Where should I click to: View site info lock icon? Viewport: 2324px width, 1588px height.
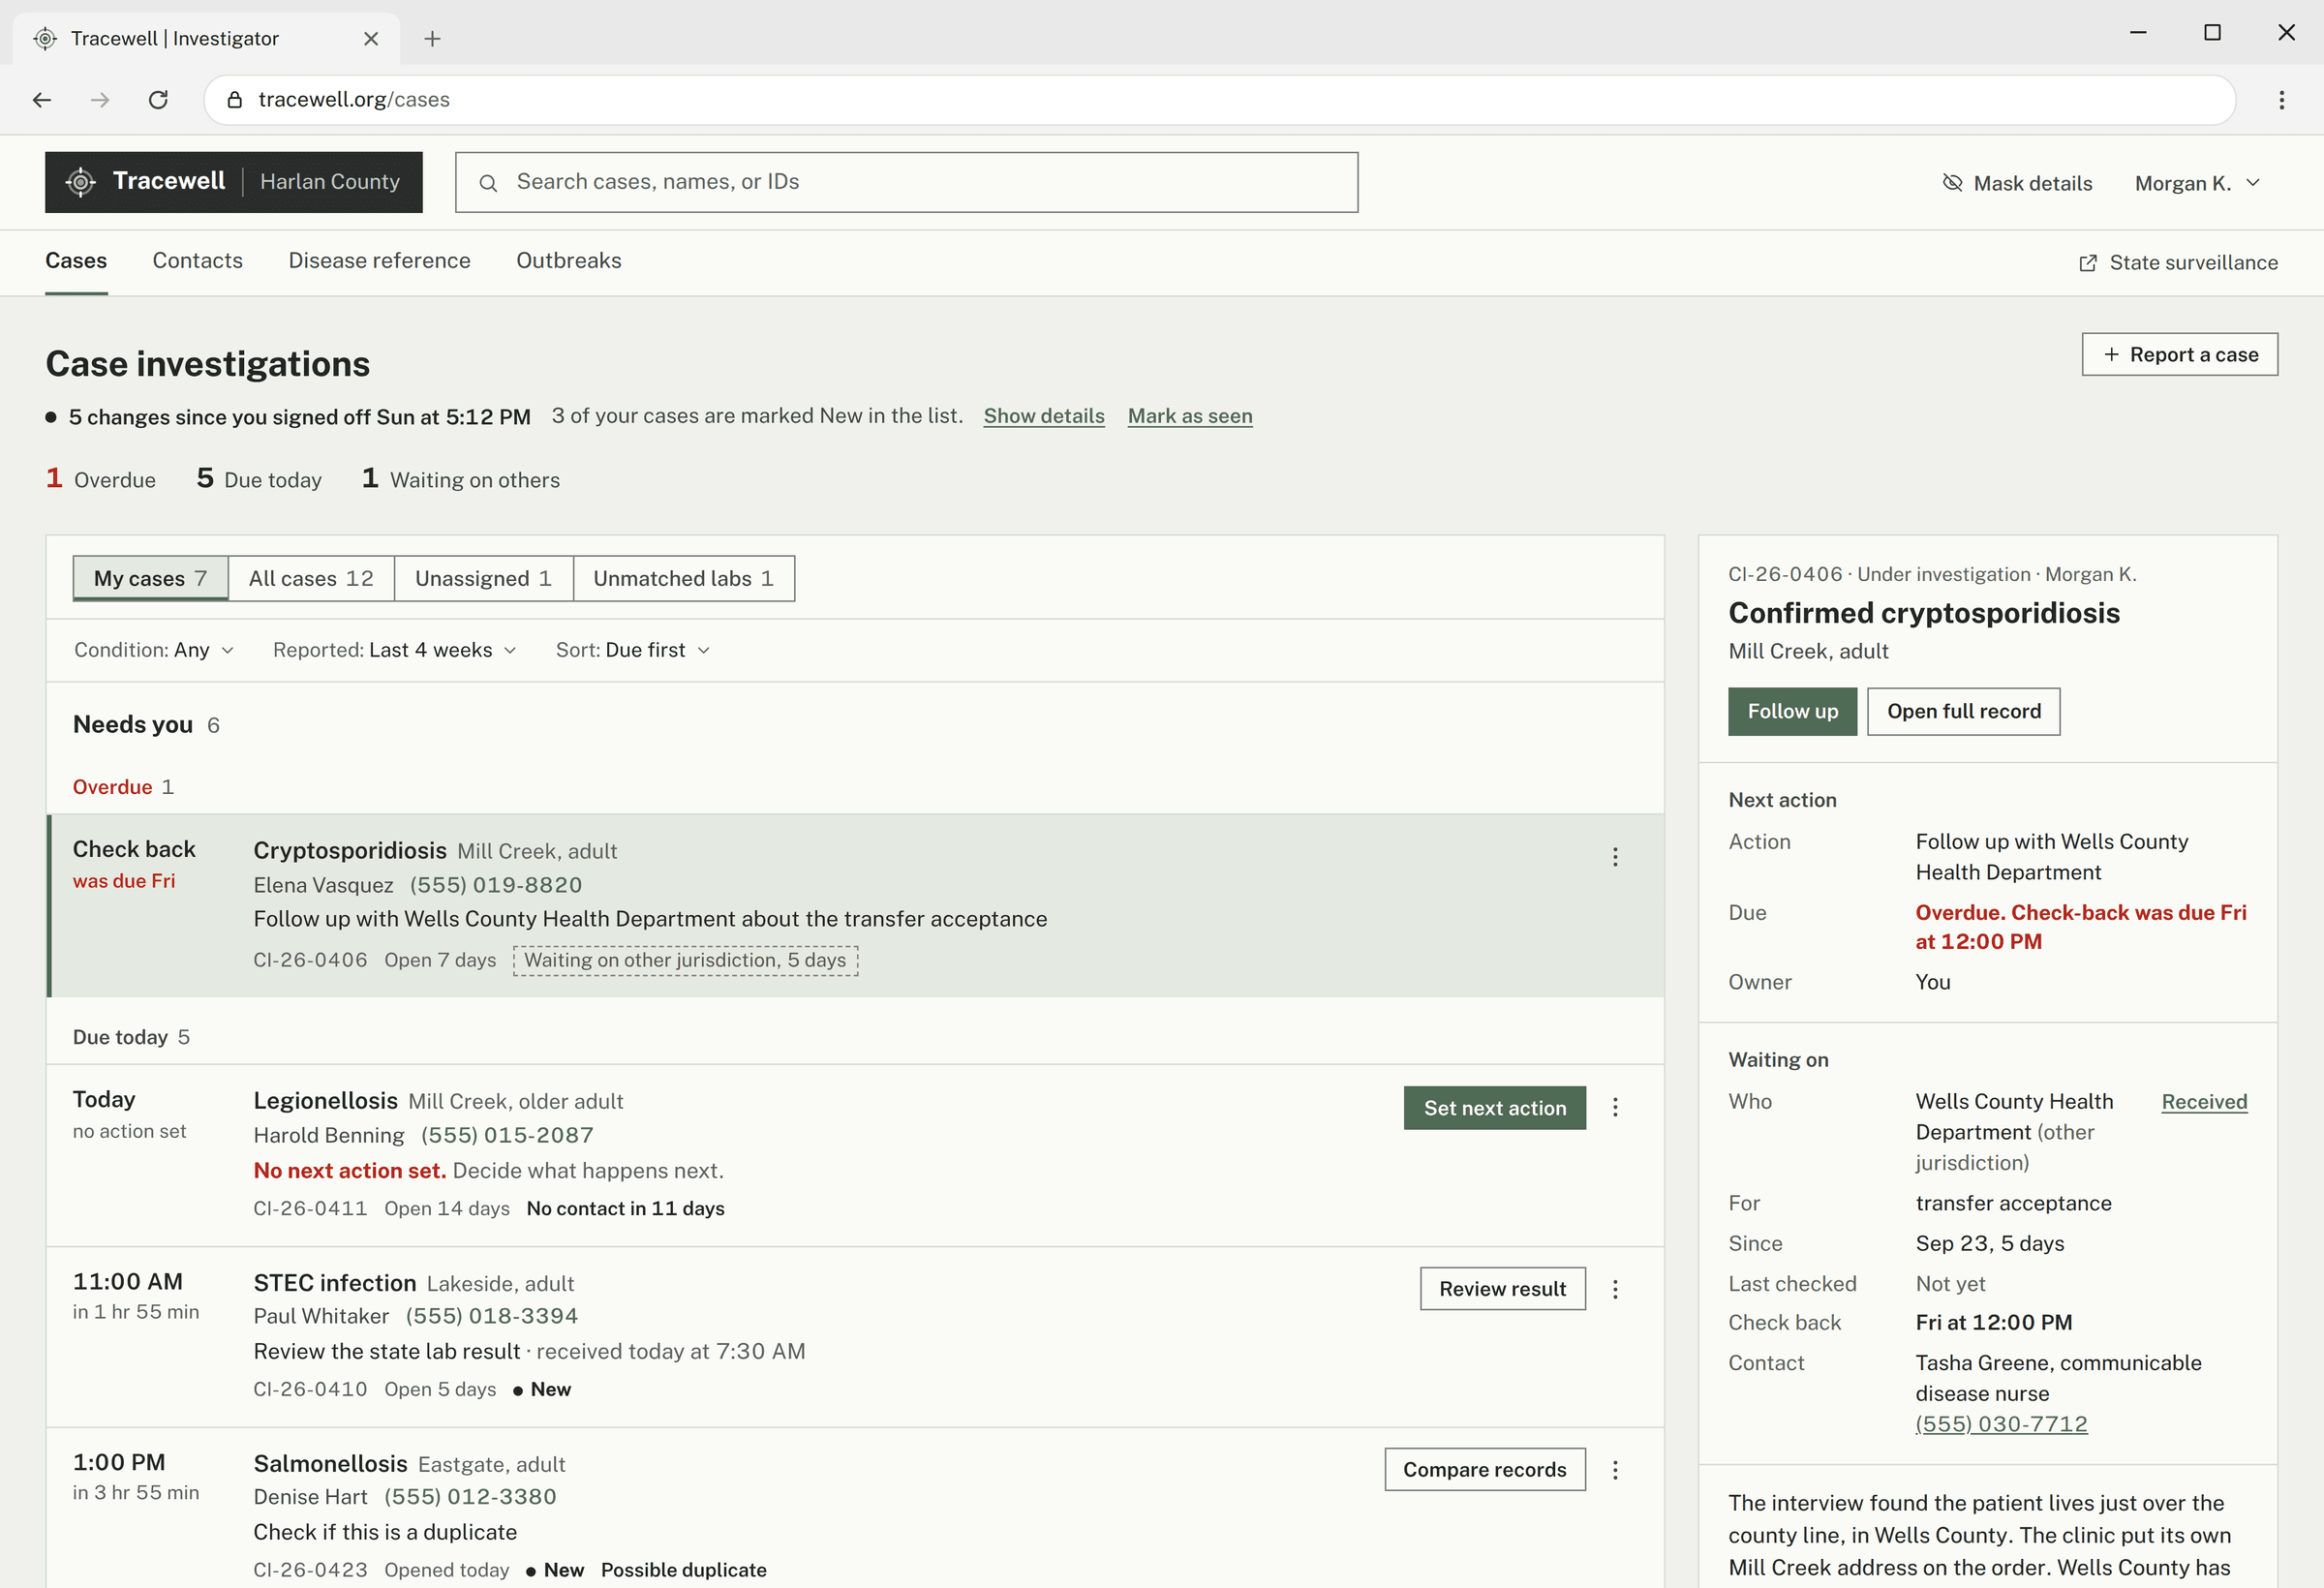(235, 99)
